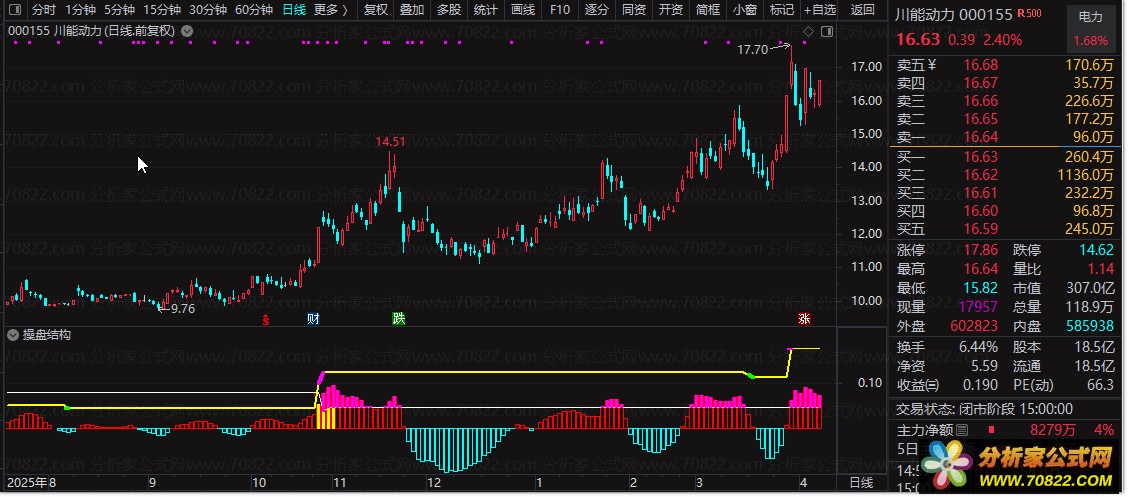This screenshot has width=1129, height=497.
Task: Toggle the chart panel layout icon
Action: pos(827,32)
